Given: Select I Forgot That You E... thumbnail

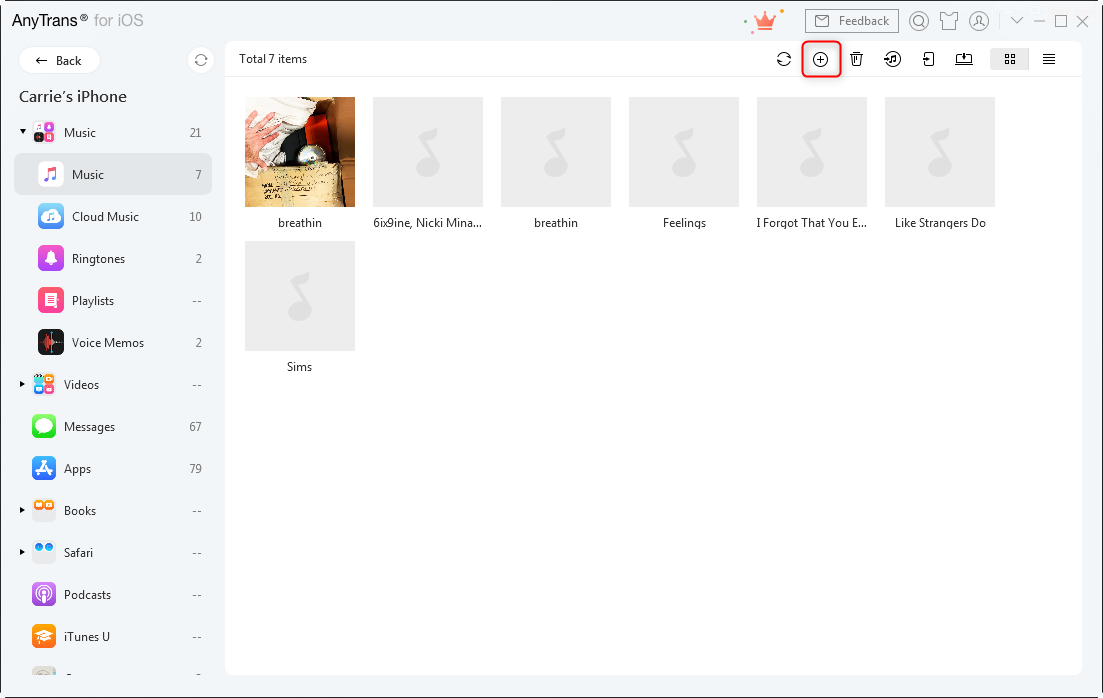Looking at the screenshot, I should click(x=812, y=152).
